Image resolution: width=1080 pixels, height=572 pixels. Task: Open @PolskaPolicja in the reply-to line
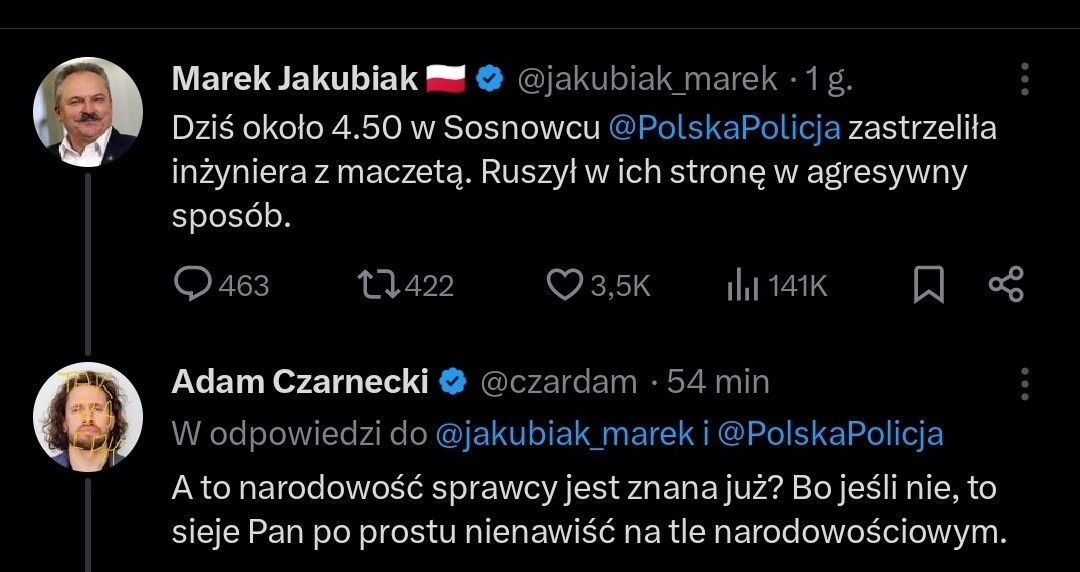coord(830,433)
